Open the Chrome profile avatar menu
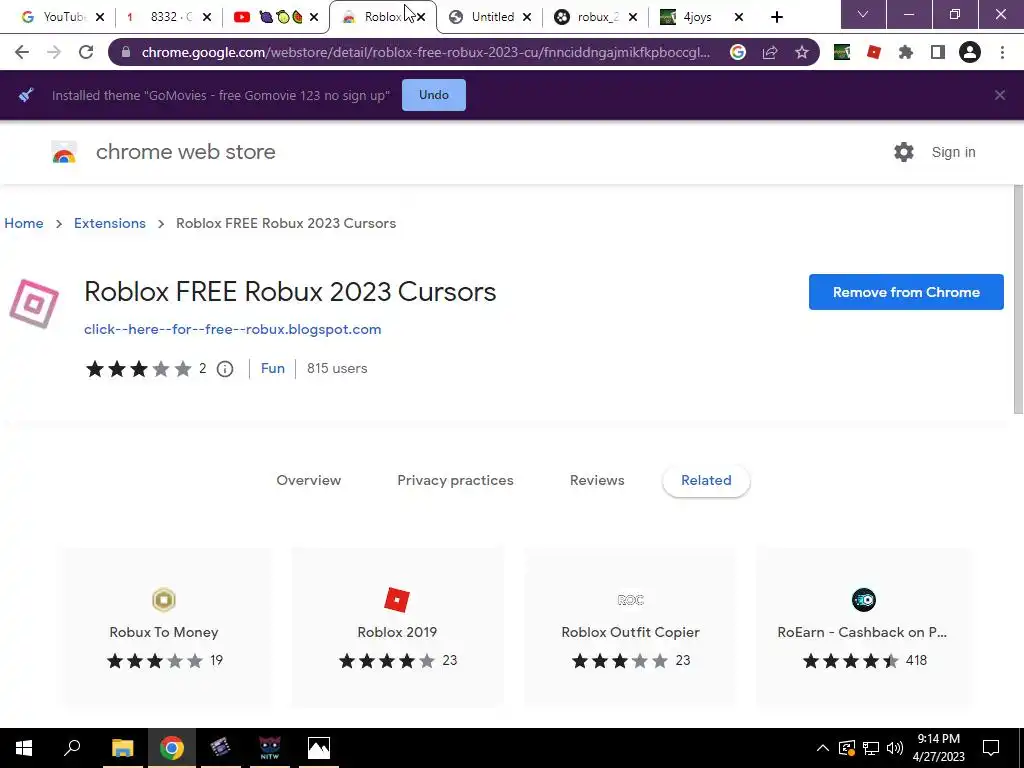This screenshot has width=1024, height=768. coord(970,52)
